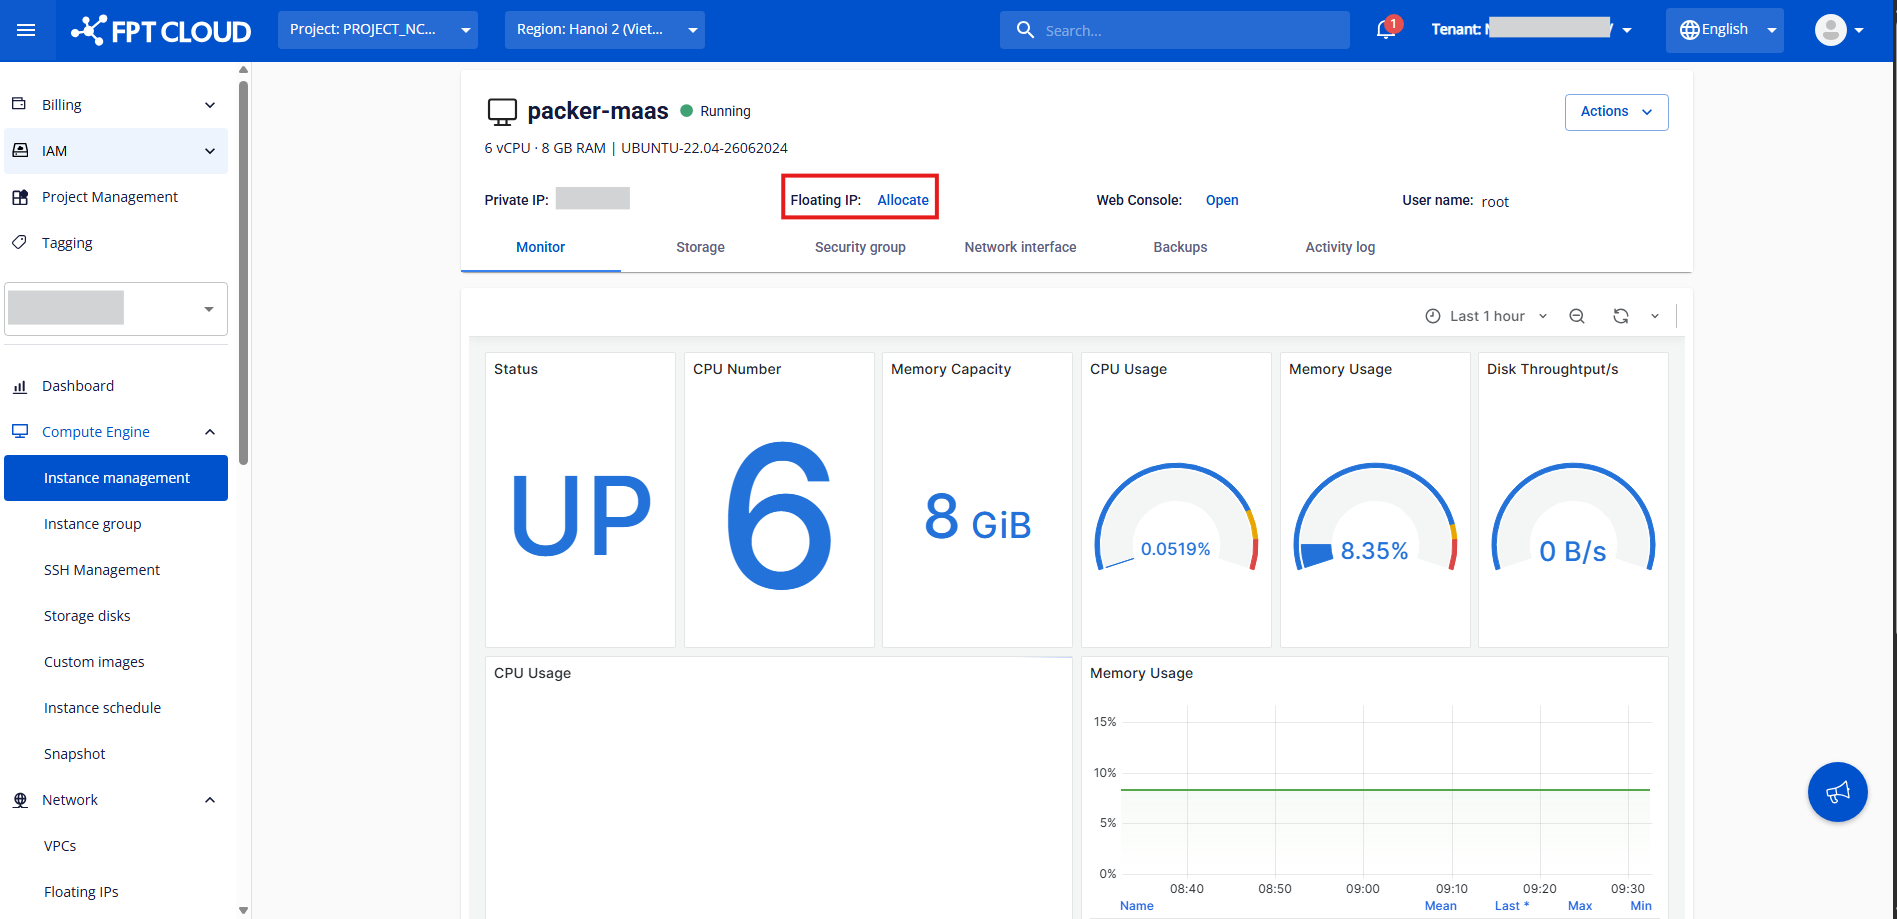
Task: Click Allocate next to Floating IP
Action: click(x=903, y=200)
